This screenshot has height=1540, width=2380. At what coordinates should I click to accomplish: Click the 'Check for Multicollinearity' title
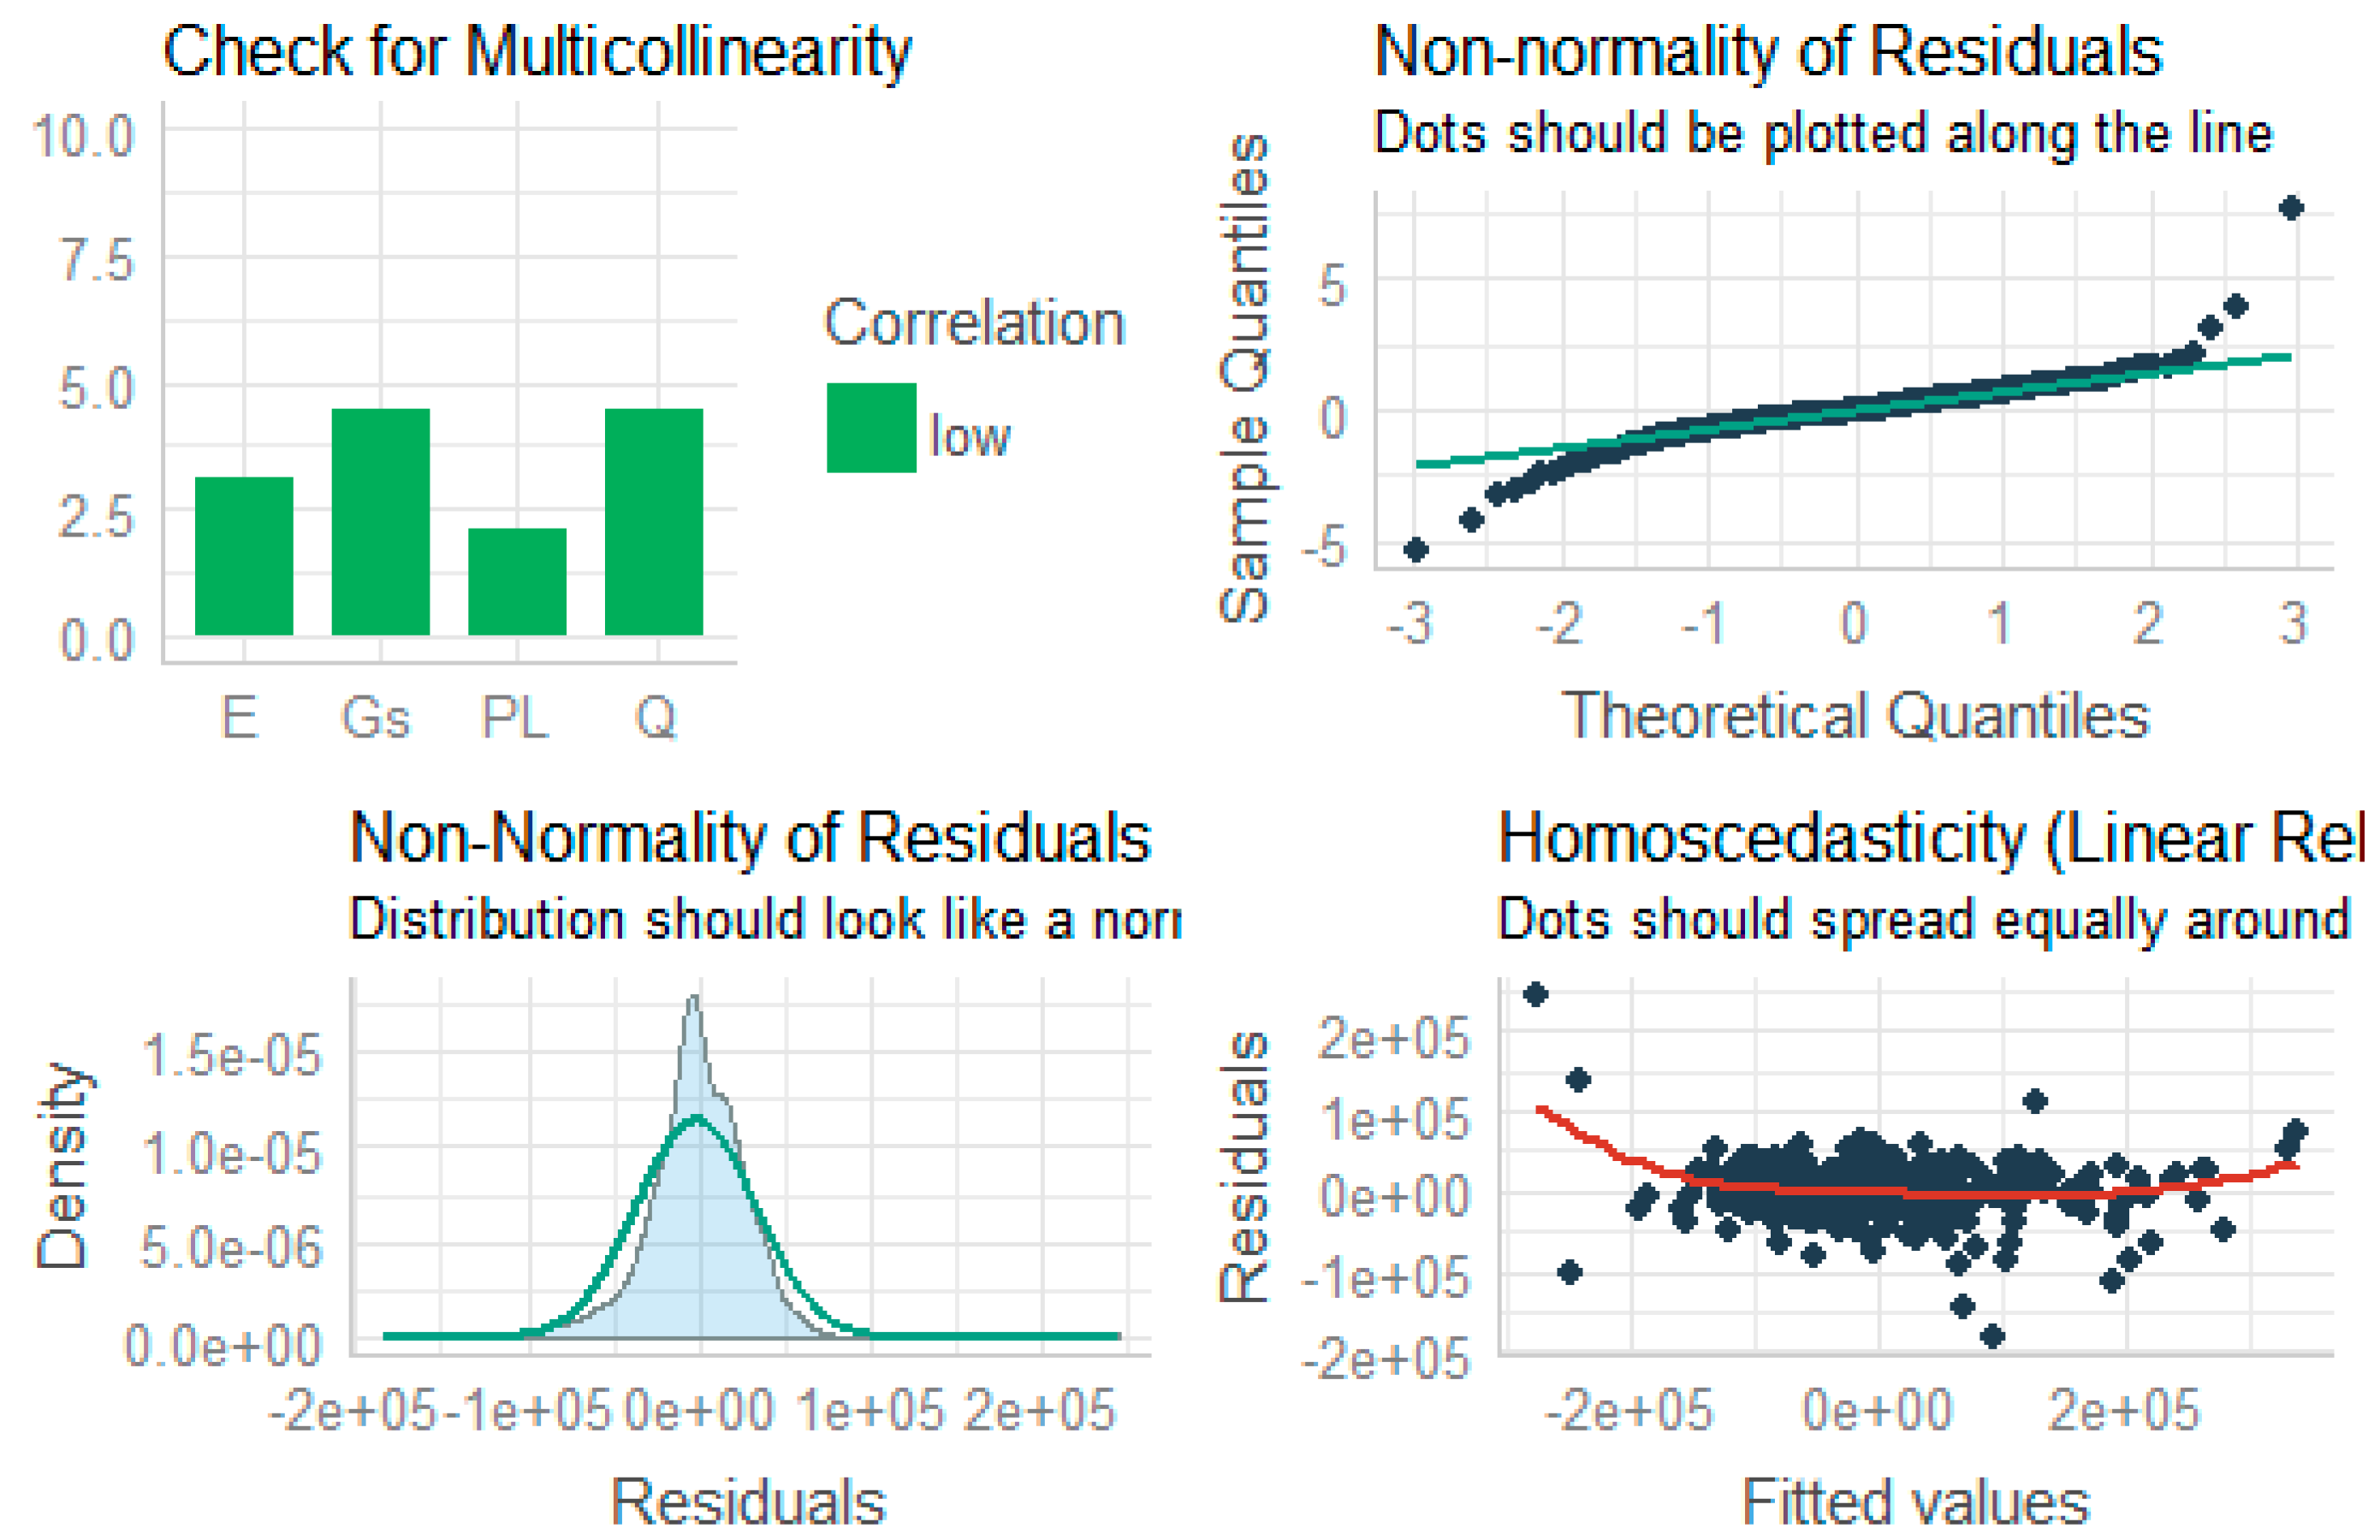pos(537,51)
